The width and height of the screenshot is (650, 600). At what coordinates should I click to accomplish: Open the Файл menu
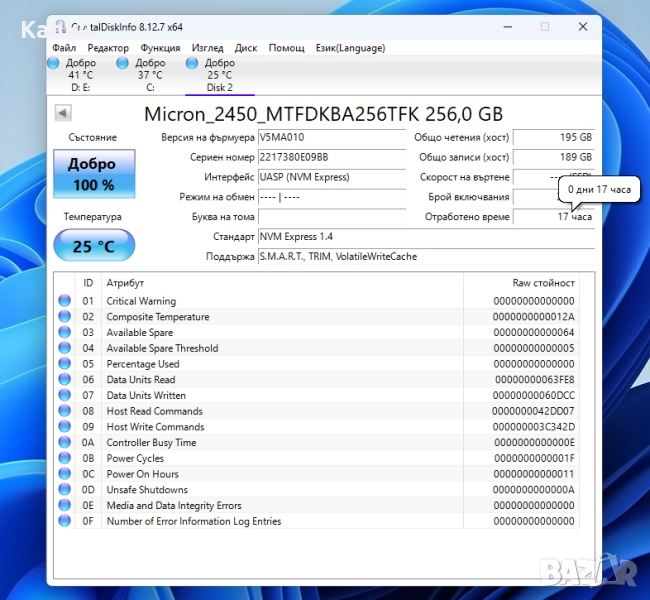tap(64, 47)
